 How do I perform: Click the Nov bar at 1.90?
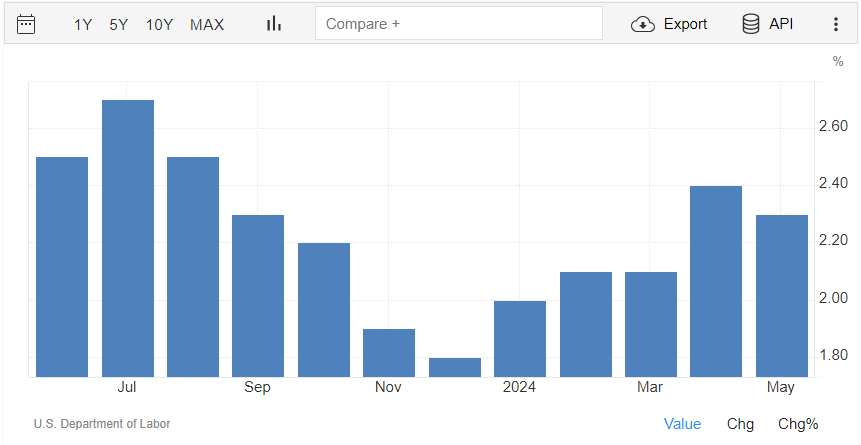pos(389,353)
